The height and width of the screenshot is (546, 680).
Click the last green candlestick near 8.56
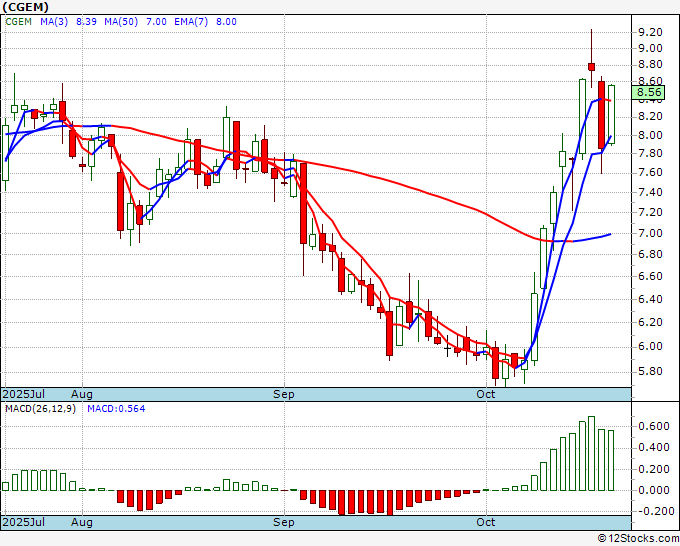point(611,114)
